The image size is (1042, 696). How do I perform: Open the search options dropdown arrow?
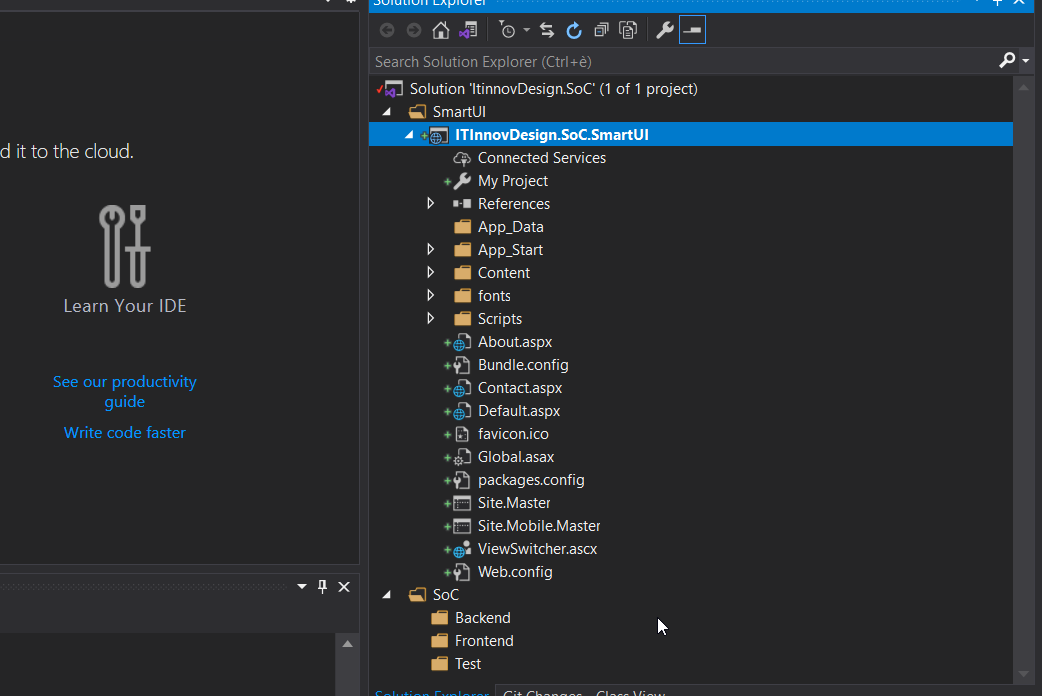tap(1026, 60)
